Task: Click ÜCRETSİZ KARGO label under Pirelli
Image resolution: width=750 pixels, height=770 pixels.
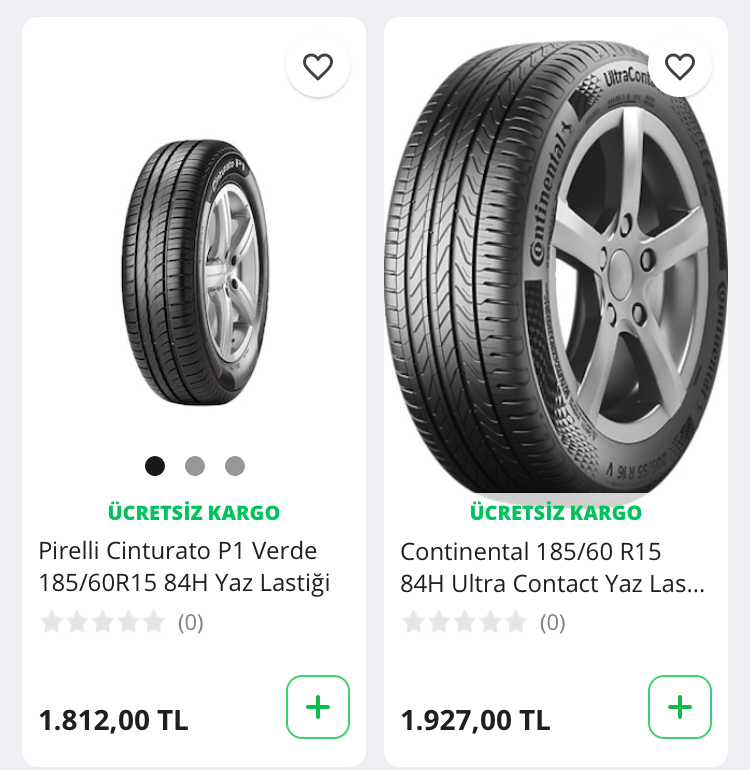Action: (194, 513)
